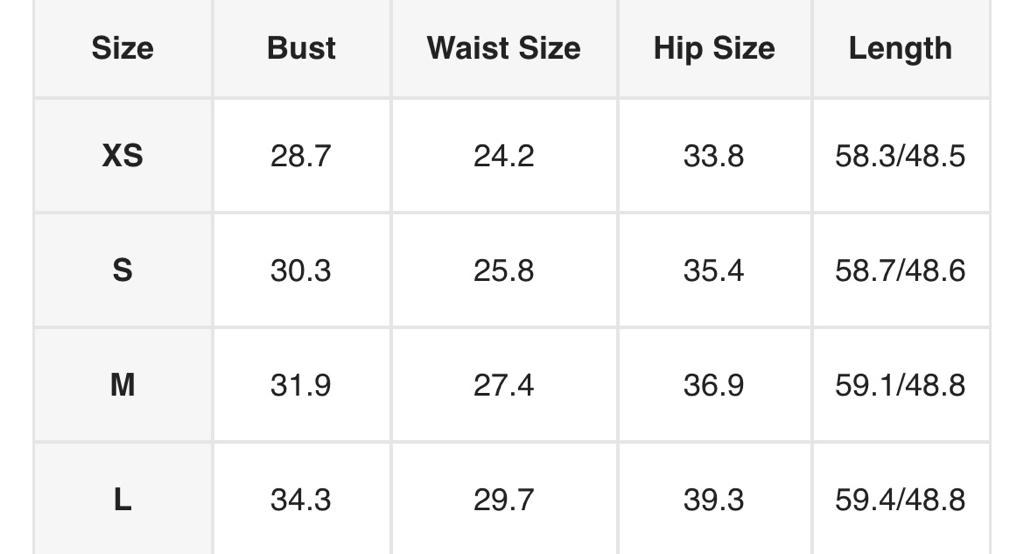Click the Size column header

pyautogui.click(x=122, y=48)
